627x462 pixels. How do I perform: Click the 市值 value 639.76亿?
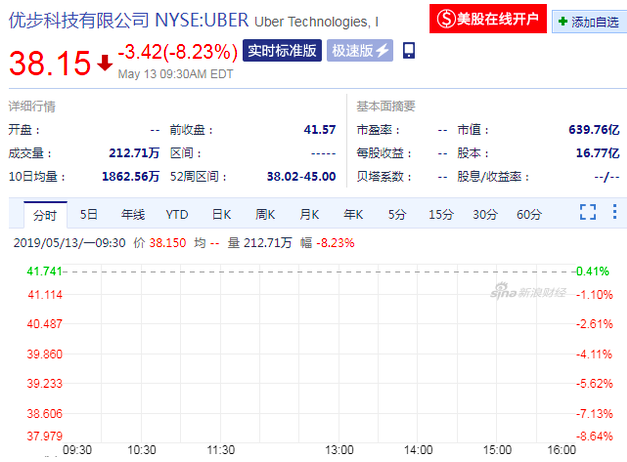[x=594, y=130]
